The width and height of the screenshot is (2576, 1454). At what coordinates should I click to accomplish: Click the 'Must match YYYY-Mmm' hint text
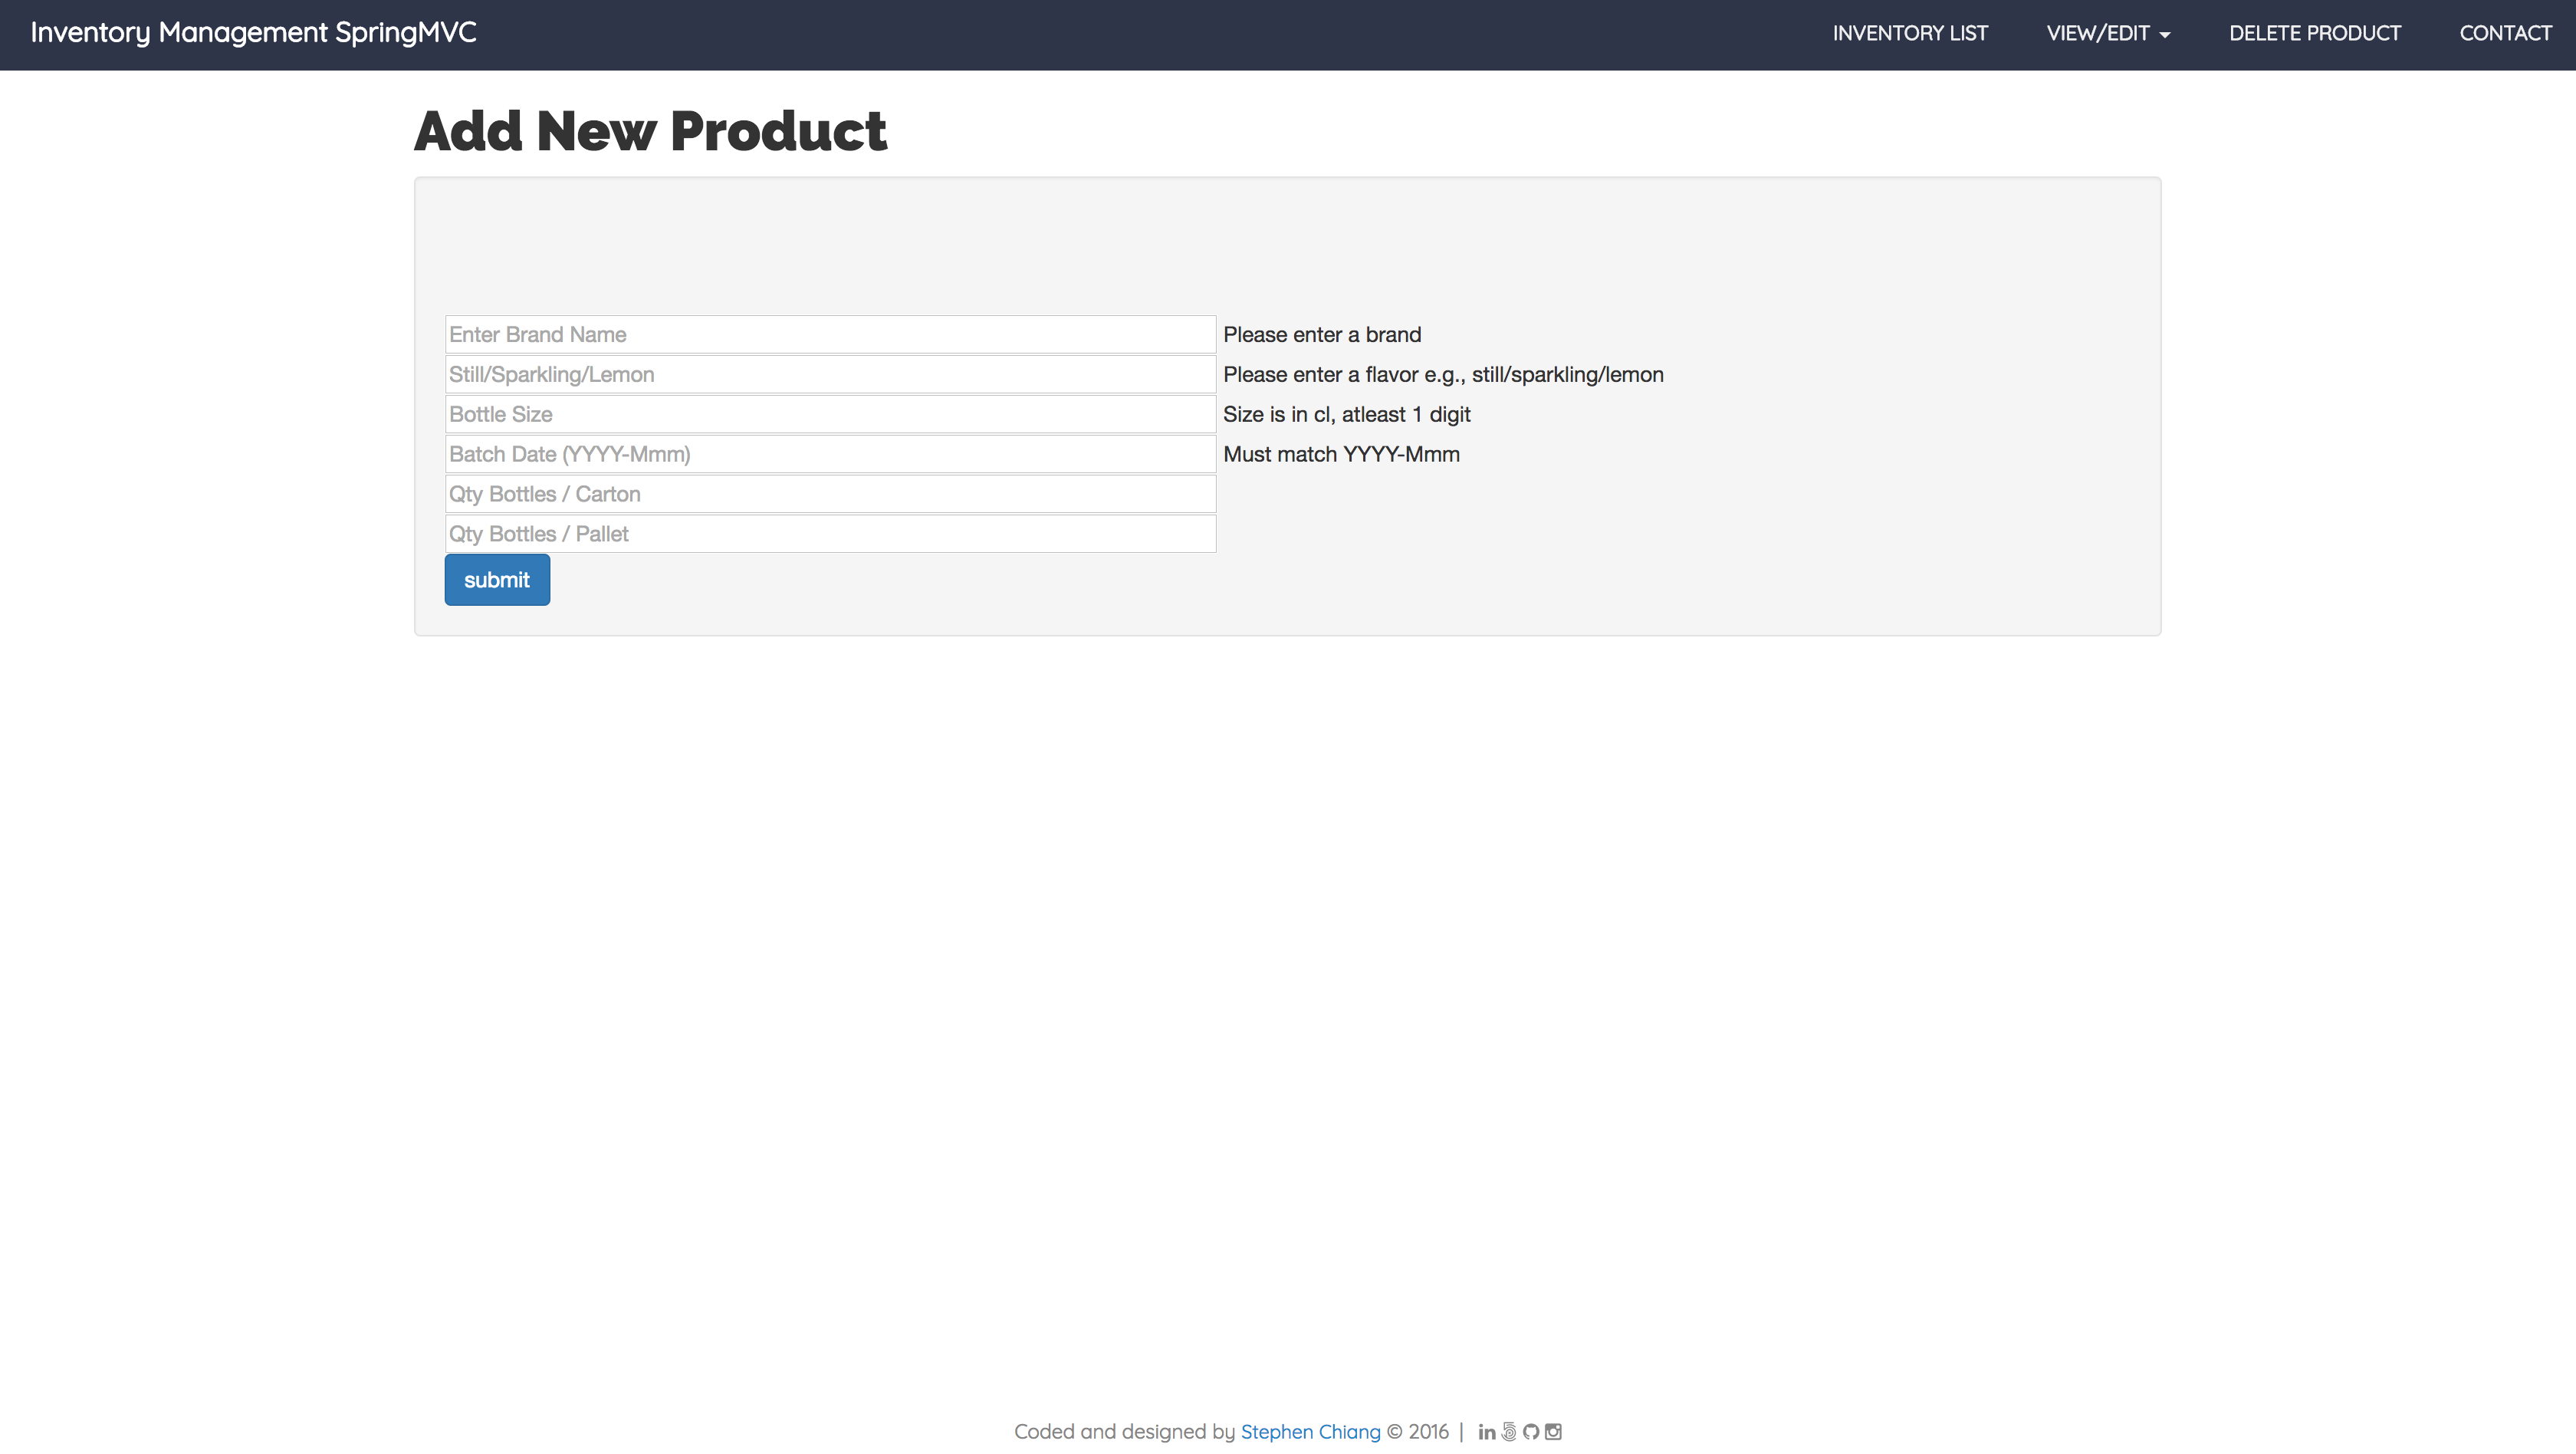[1340, 454]
